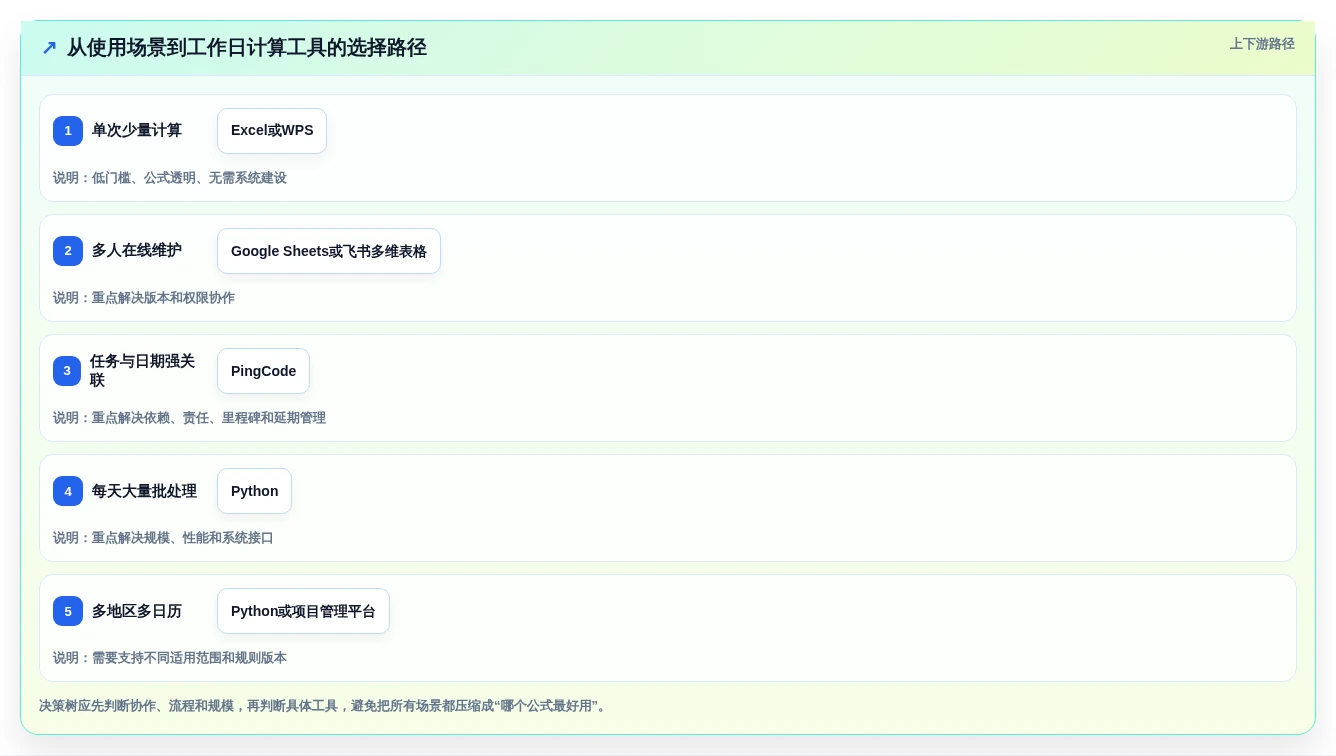Select the Python或项目管理平台 chip
This screenshot has width=1336, height=756.
(303, 611)
